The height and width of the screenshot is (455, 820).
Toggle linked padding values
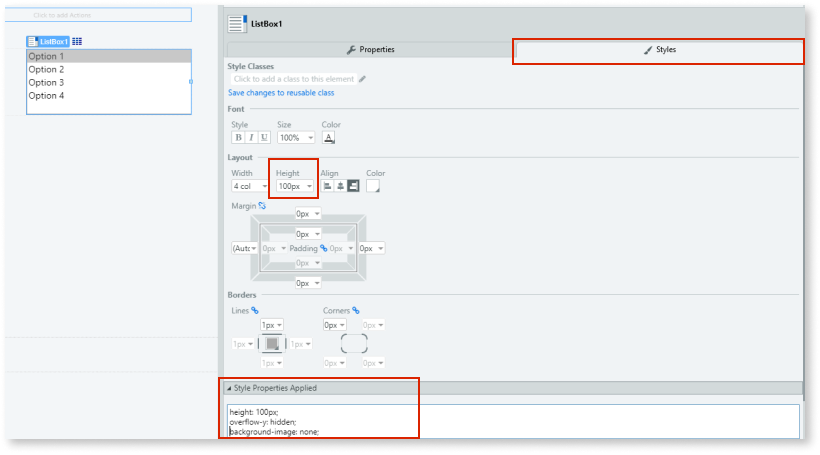pos(323,247)
